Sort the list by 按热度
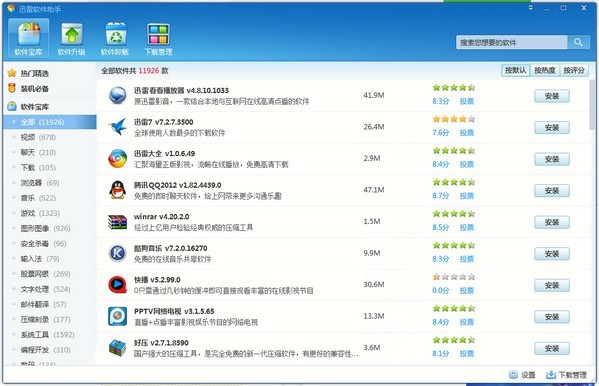Image resolution: width=599 pixels, height=386 pixels. click(545, 70)
